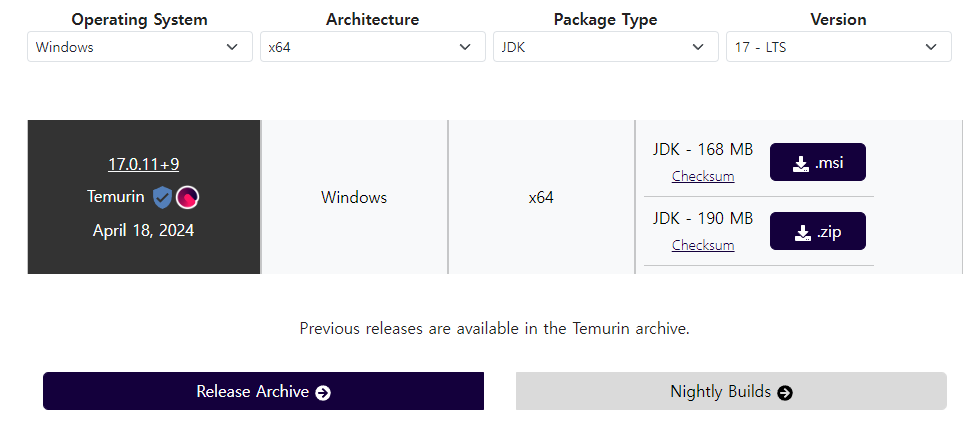Click the download icon on .msi button
The image size is (973, 429).
point(800,164)
